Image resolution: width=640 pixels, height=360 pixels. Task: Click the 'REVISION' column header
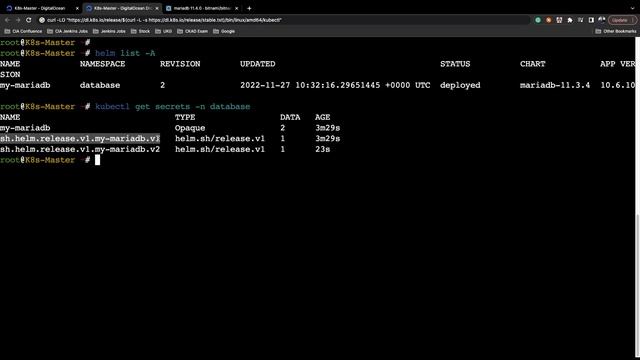pos(180,64)
